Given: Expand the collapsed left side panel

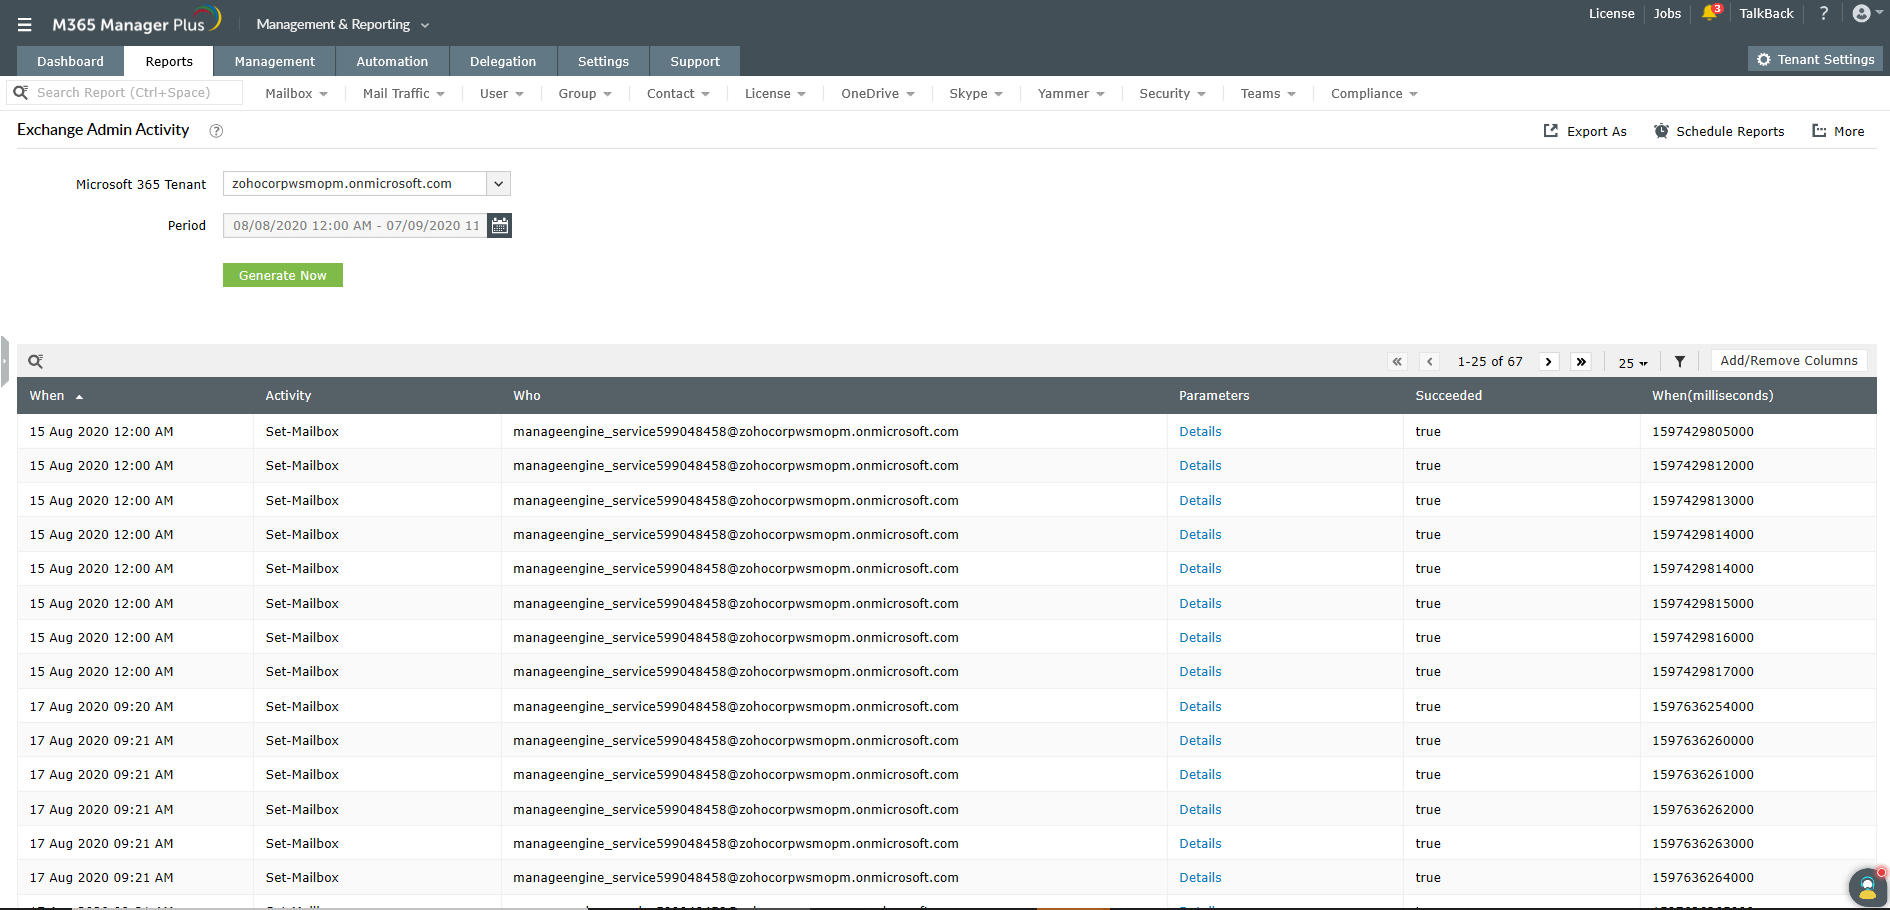Looking at the screenshot, I should tap(5, 361).
